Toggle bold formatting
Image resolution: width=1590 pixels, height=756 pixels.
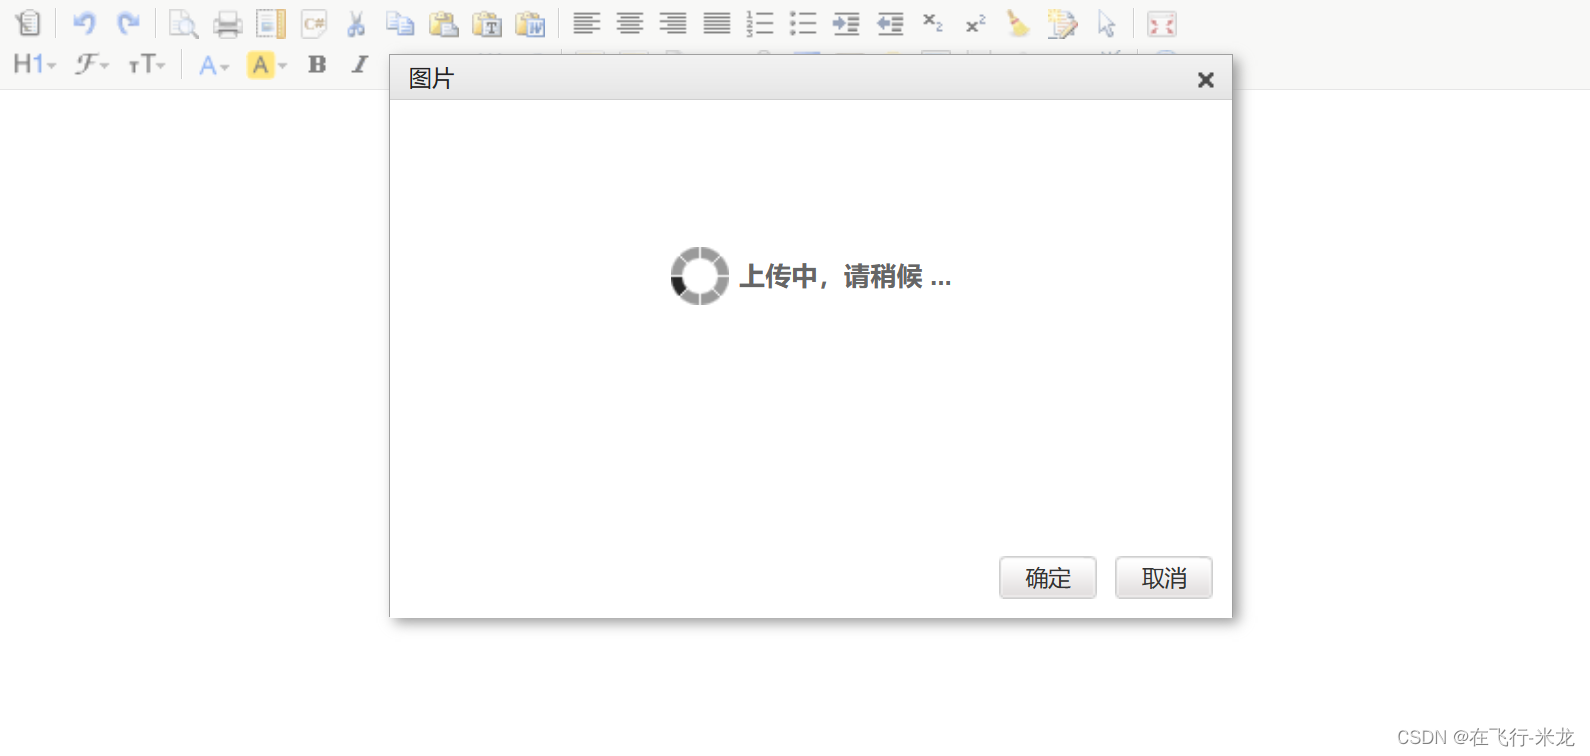[317, 64]
